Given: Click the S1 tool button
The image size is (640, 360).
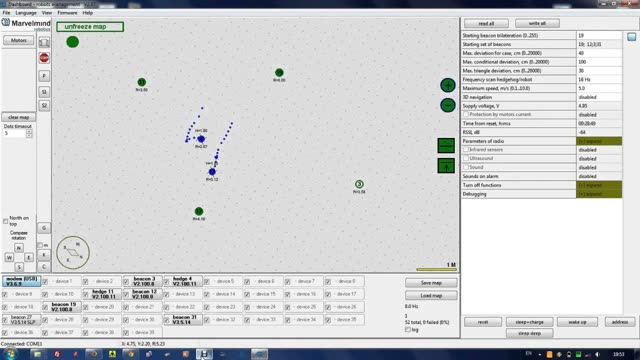Looking at the screenshot, I should (x=44, y=92).
